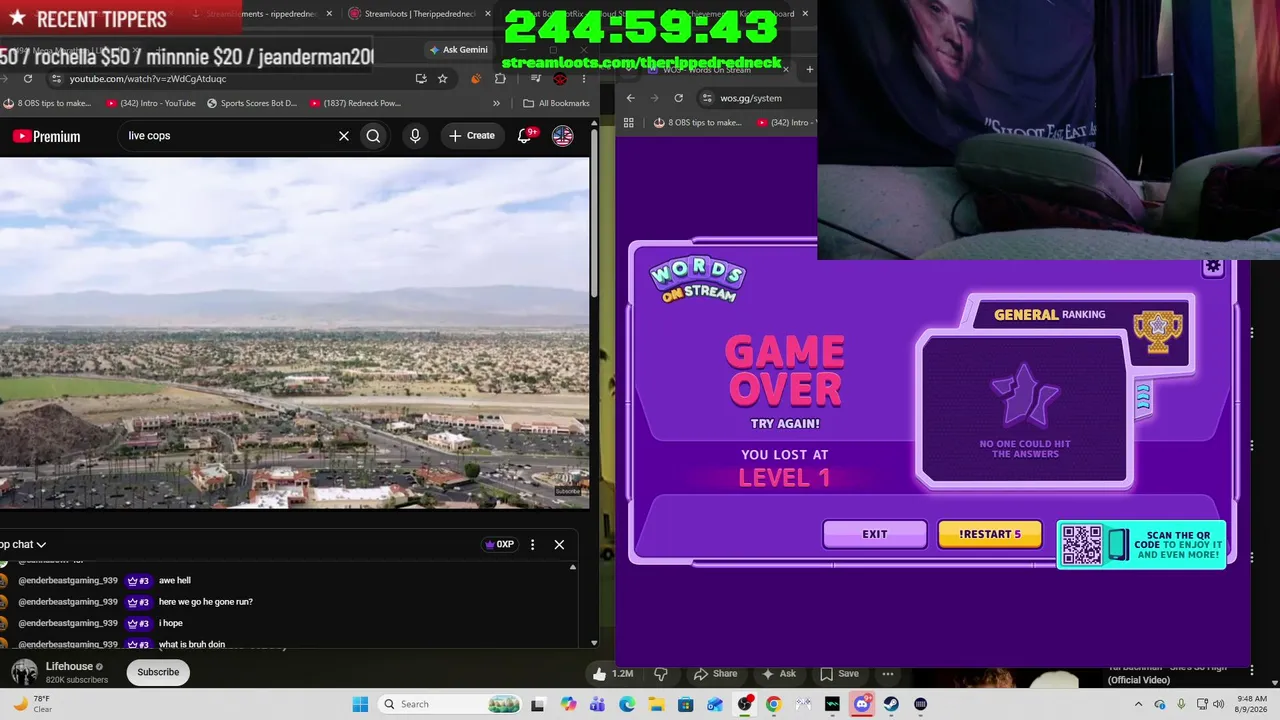Start voice search with the microphone icon
This screenshot has width=1280, height=720.
point(415,136)
